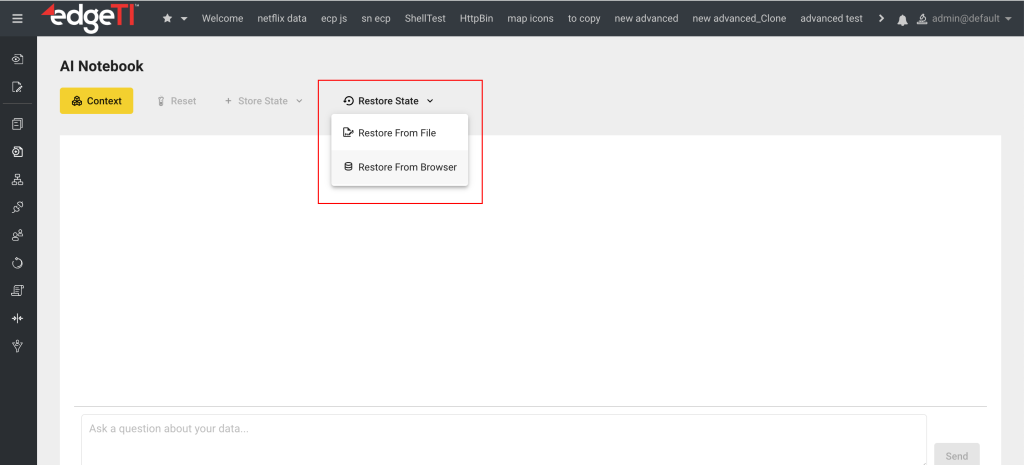Click the circular refresh icon in sidebar
The image size is (1024, 465).
point(17,263)
